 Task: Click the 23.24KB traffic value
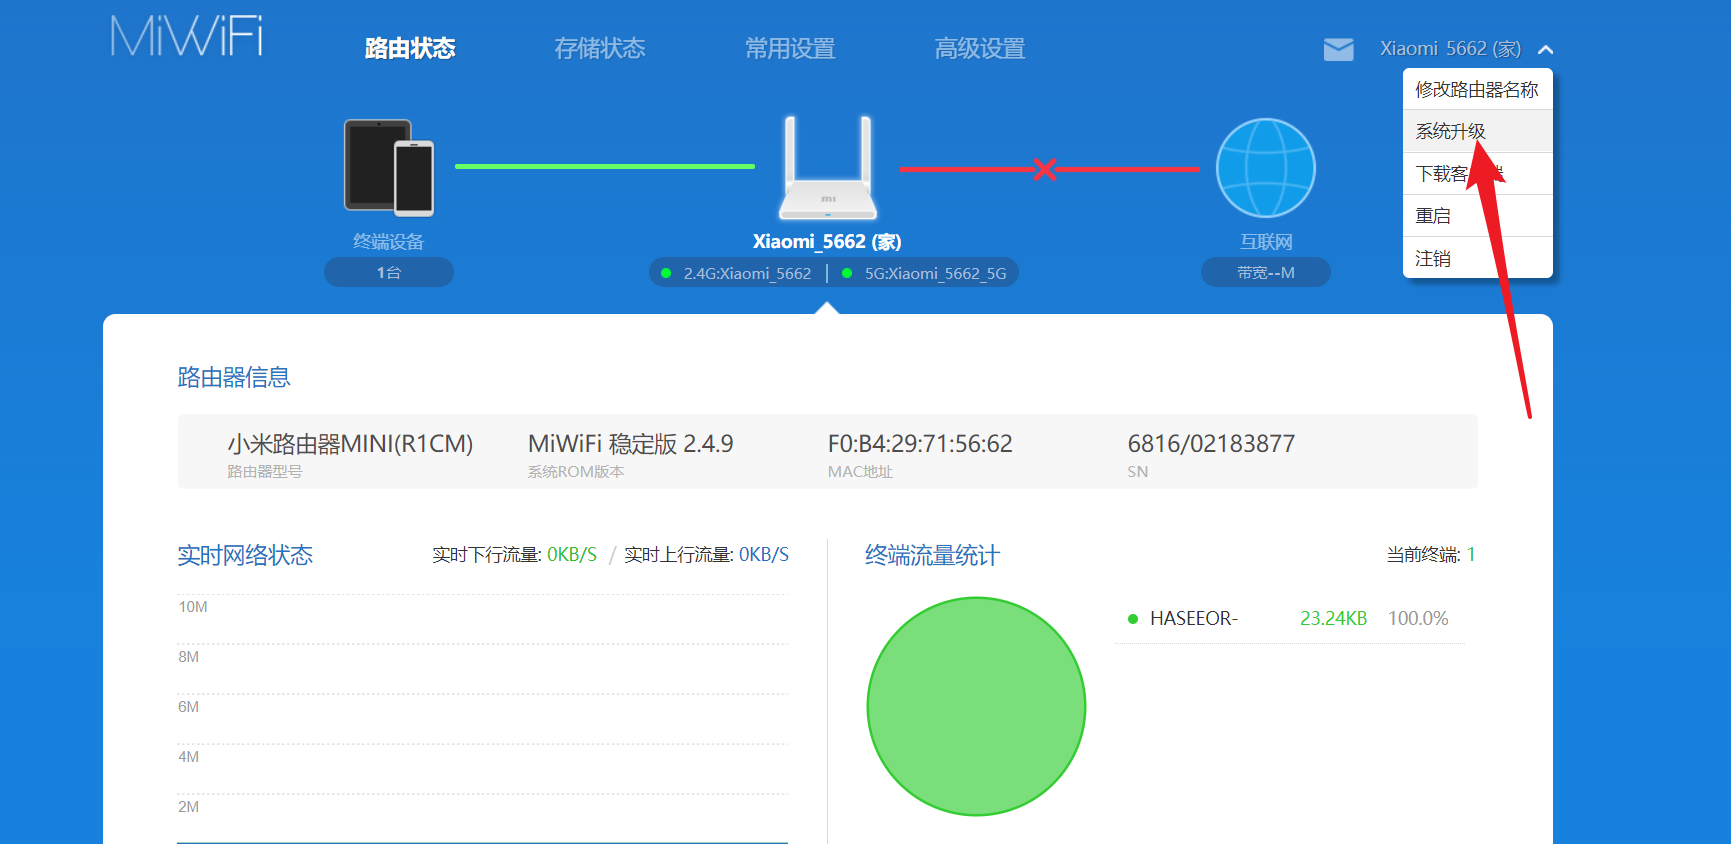[x=1333, y=618]
